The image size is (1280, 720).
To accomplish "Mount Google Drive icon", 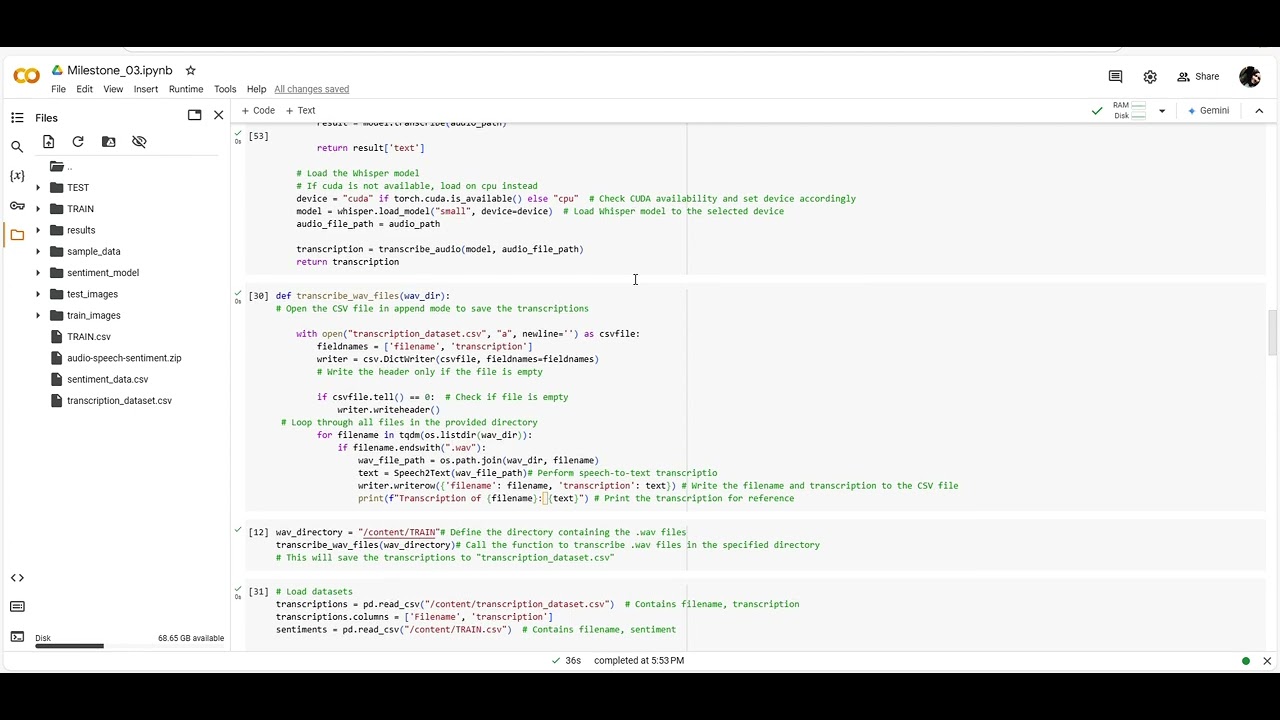I will (109, 142).
